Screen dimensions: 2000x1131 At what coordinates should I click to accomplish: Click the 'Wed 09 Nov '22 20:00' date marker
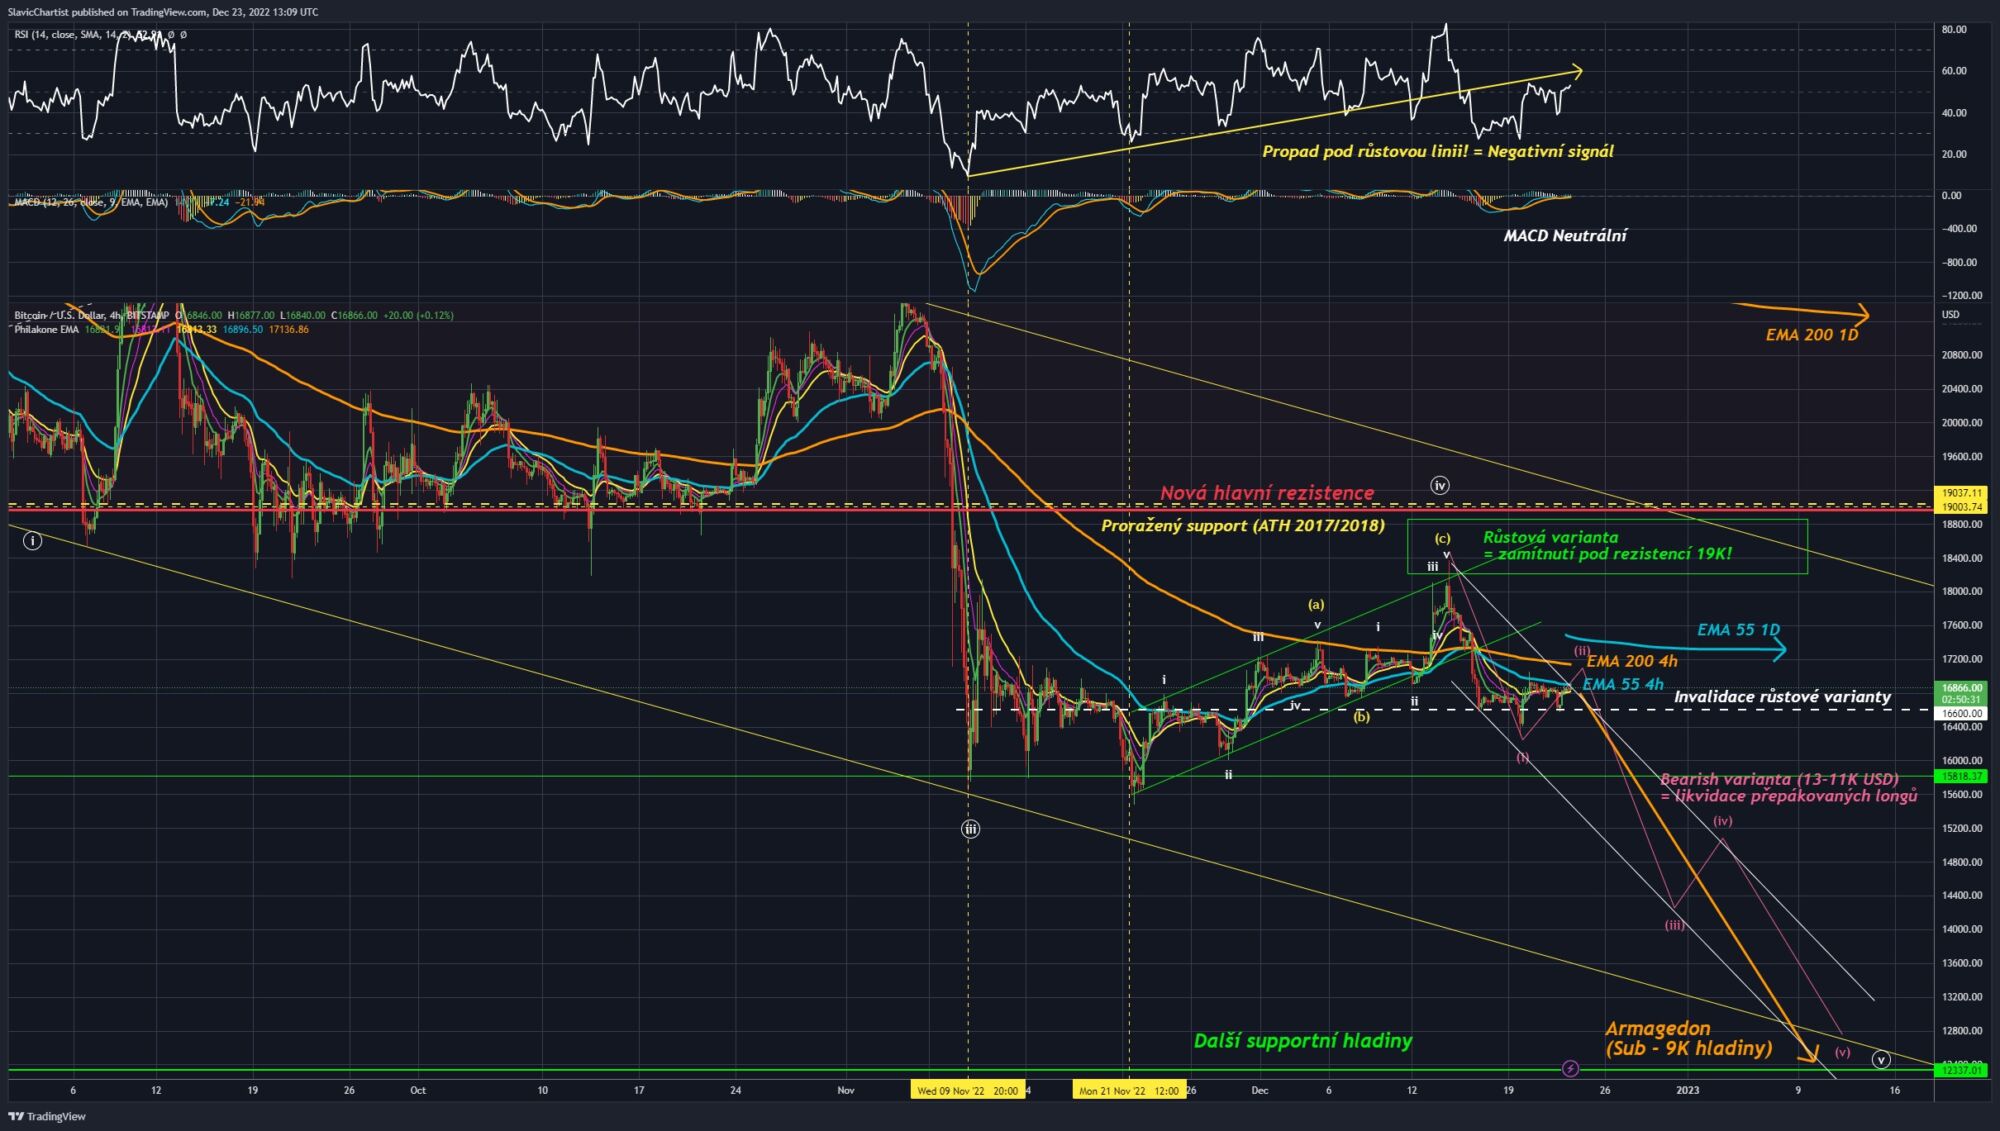tap(967, 1091)
